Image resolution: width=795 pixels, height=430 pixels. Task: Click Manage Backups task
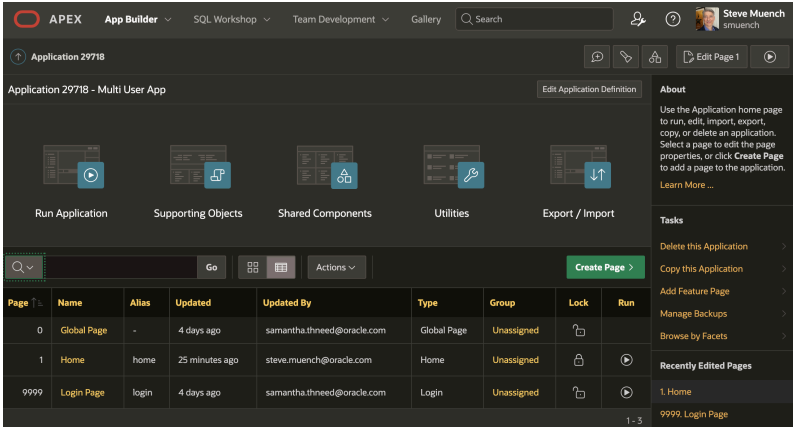(x=693, y=314)
